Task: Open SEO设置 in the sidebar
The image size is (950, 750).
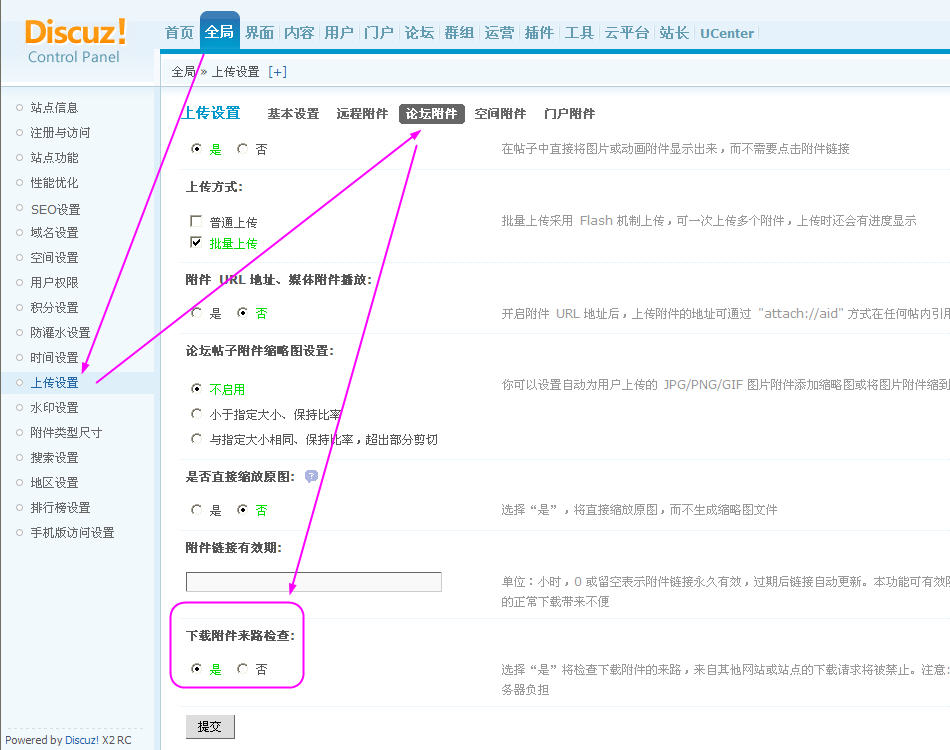Action: pos(56,209)
